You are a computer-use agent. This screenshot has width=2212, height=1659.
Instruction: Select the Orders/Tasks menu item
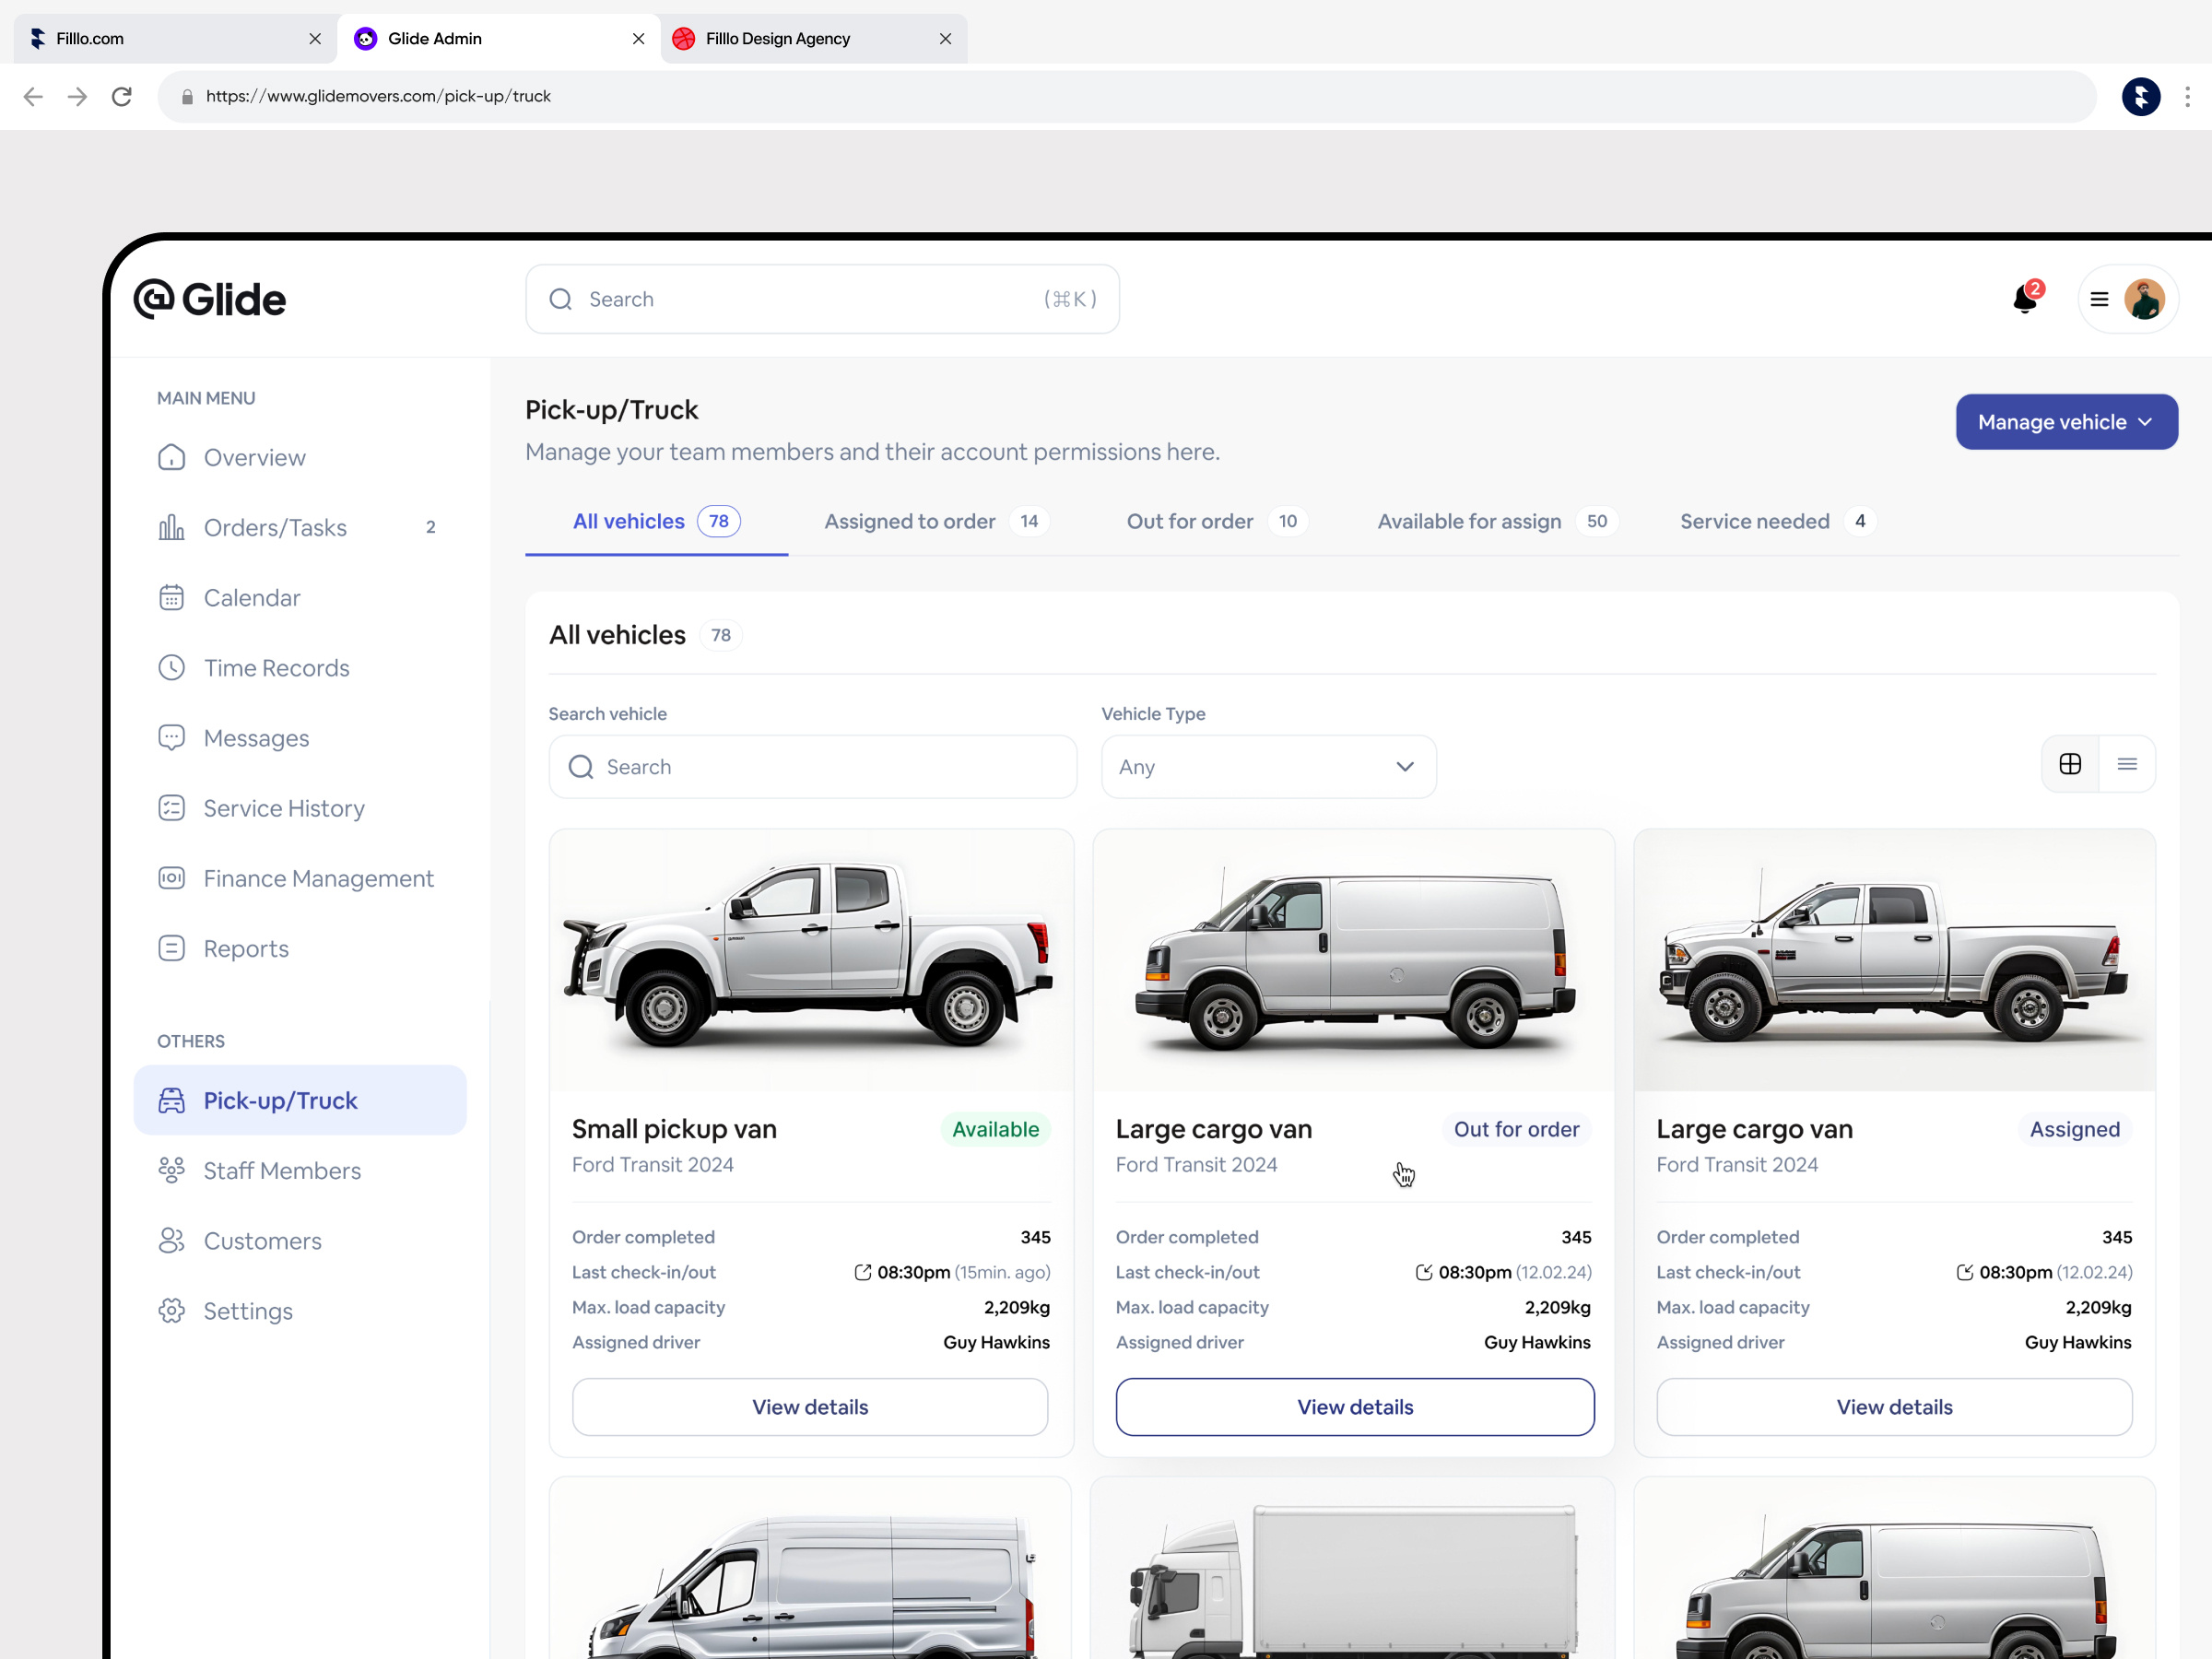pyautogui.click(x=275, y=527)
